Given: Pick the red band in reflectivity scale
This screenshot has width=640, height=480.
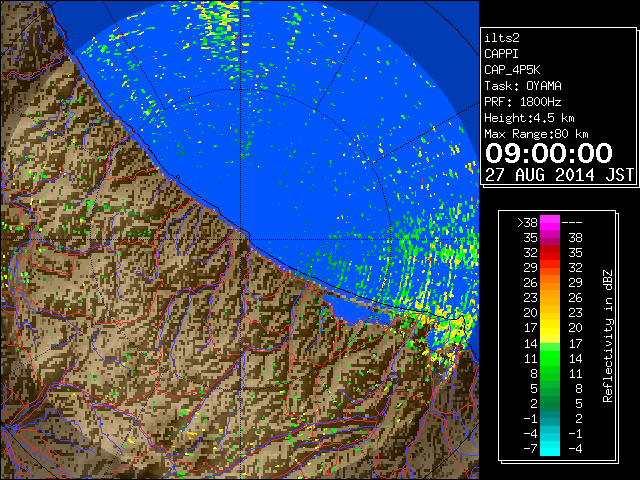Looking at the screenshot, I should click(550, 253).
